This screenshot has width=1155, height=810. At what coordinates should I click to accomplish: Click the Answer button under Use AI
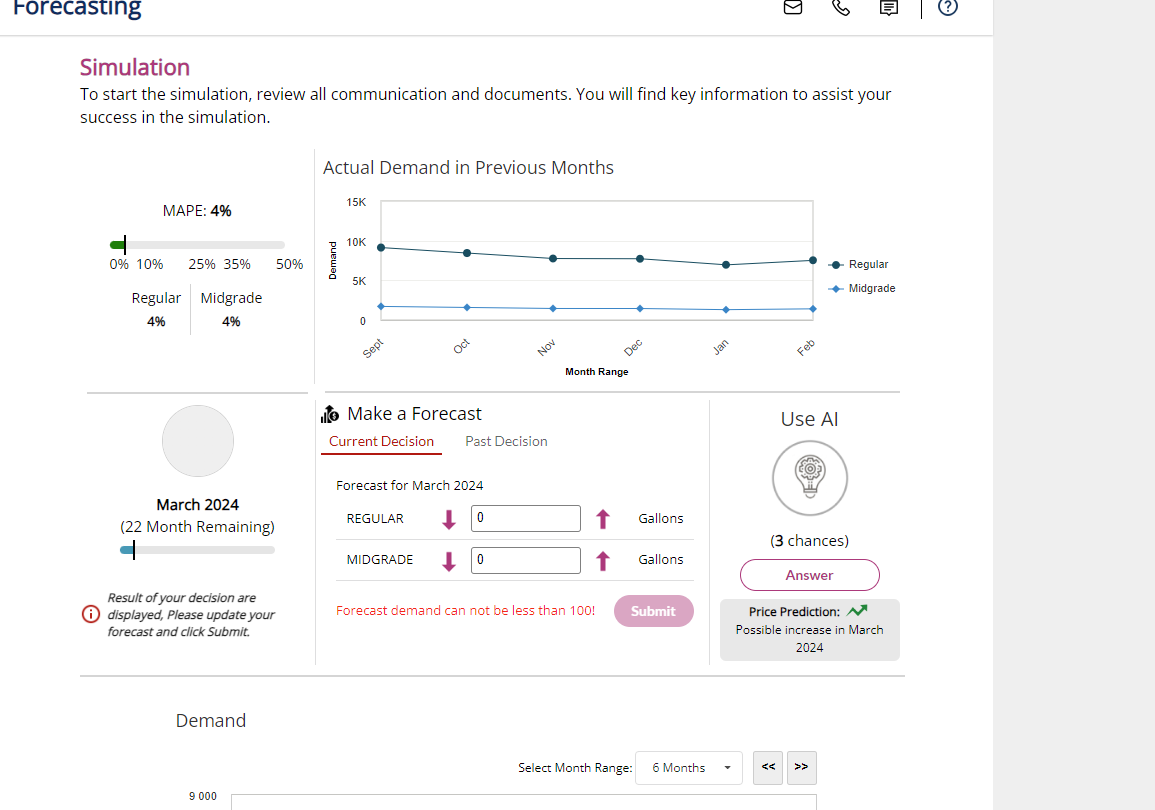810,575
